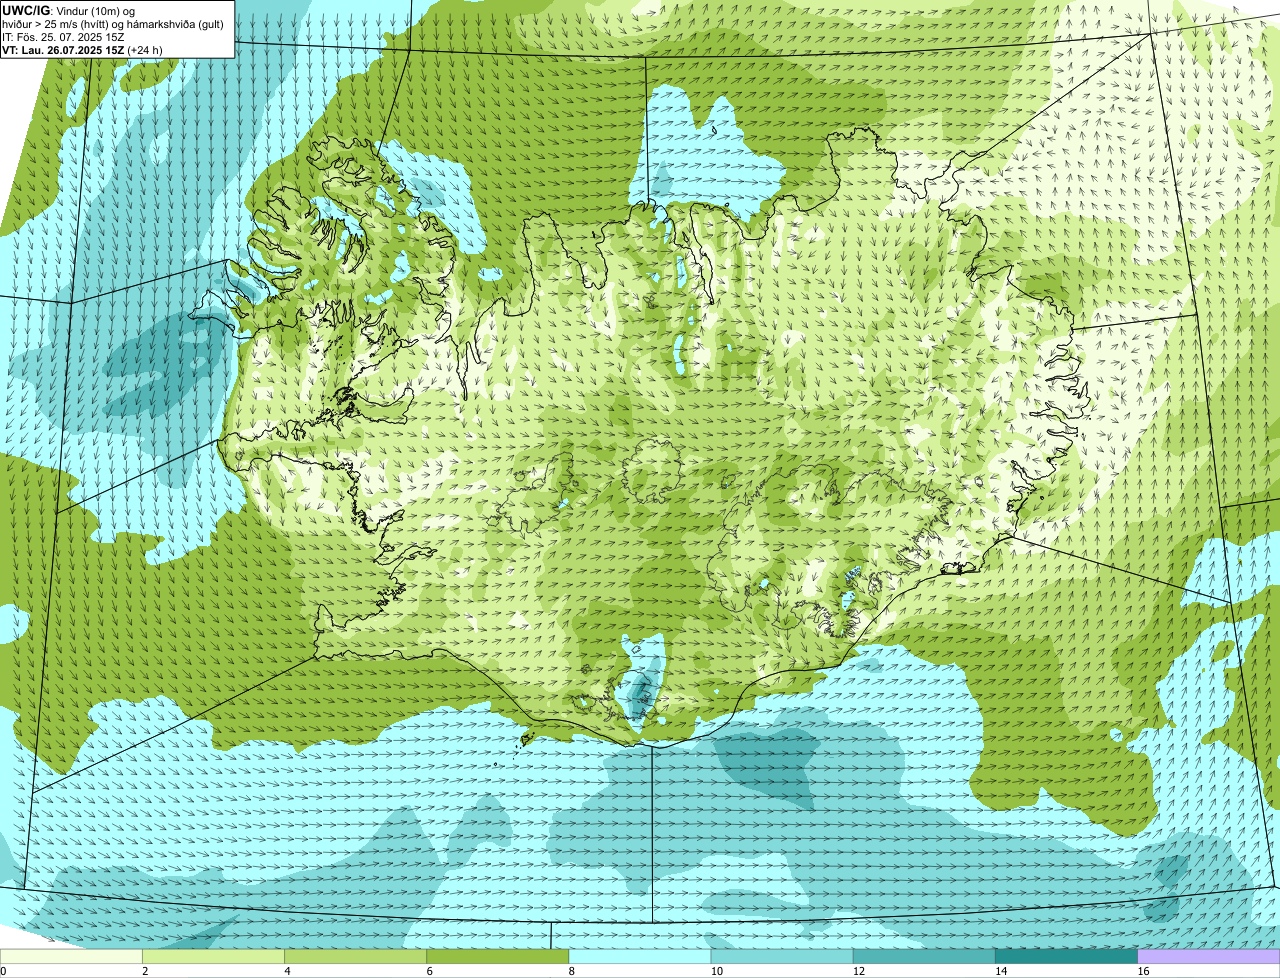The image size is (1280, 978).
Task: Click the title line 'UWC/IG: Vindur (10m) og'
Action: (68, 10)
